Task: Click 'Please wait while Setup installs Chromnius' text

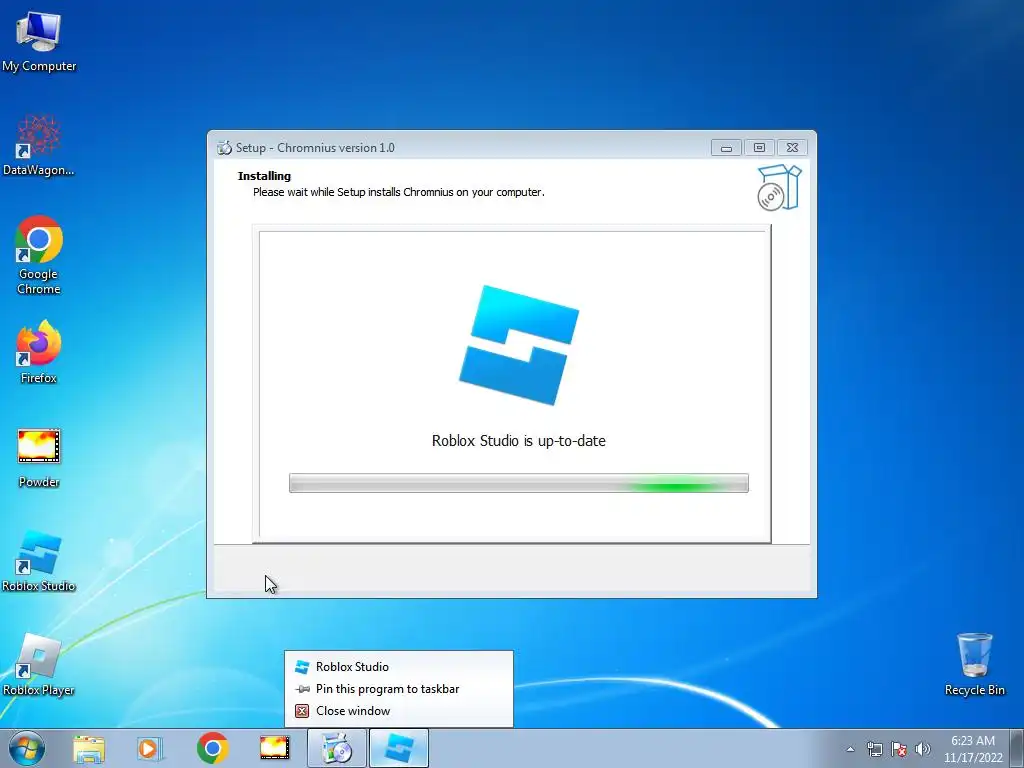Action: point(398,192)
